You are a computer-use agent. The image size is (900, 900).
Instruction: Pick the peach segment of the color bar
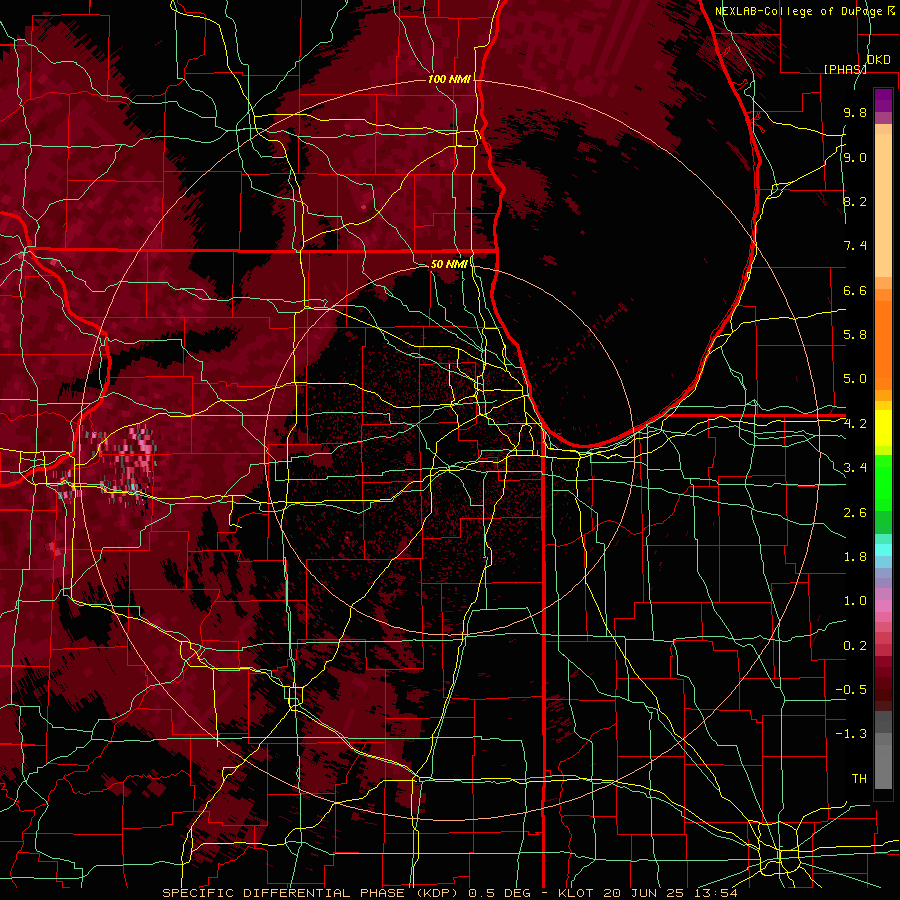pyautogui.click(x=883, y=207)
